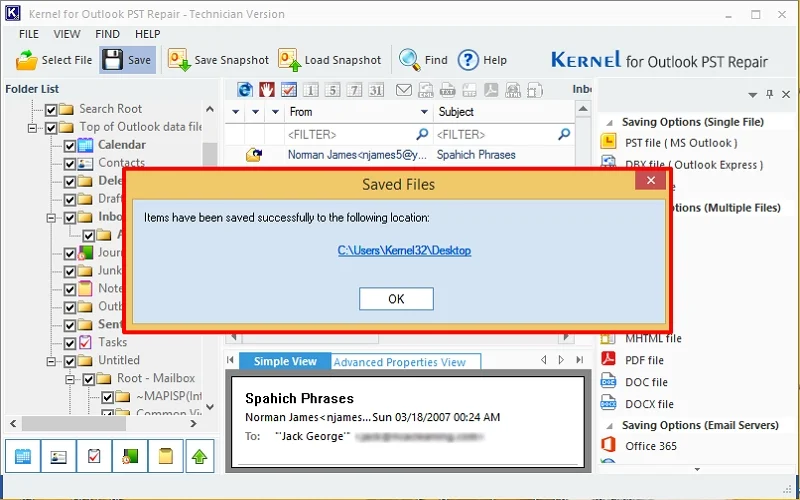Click the pin icon on the saving options pane
Image resolution: width=800 pixels, height=500 pixels.
pos(769,94)
